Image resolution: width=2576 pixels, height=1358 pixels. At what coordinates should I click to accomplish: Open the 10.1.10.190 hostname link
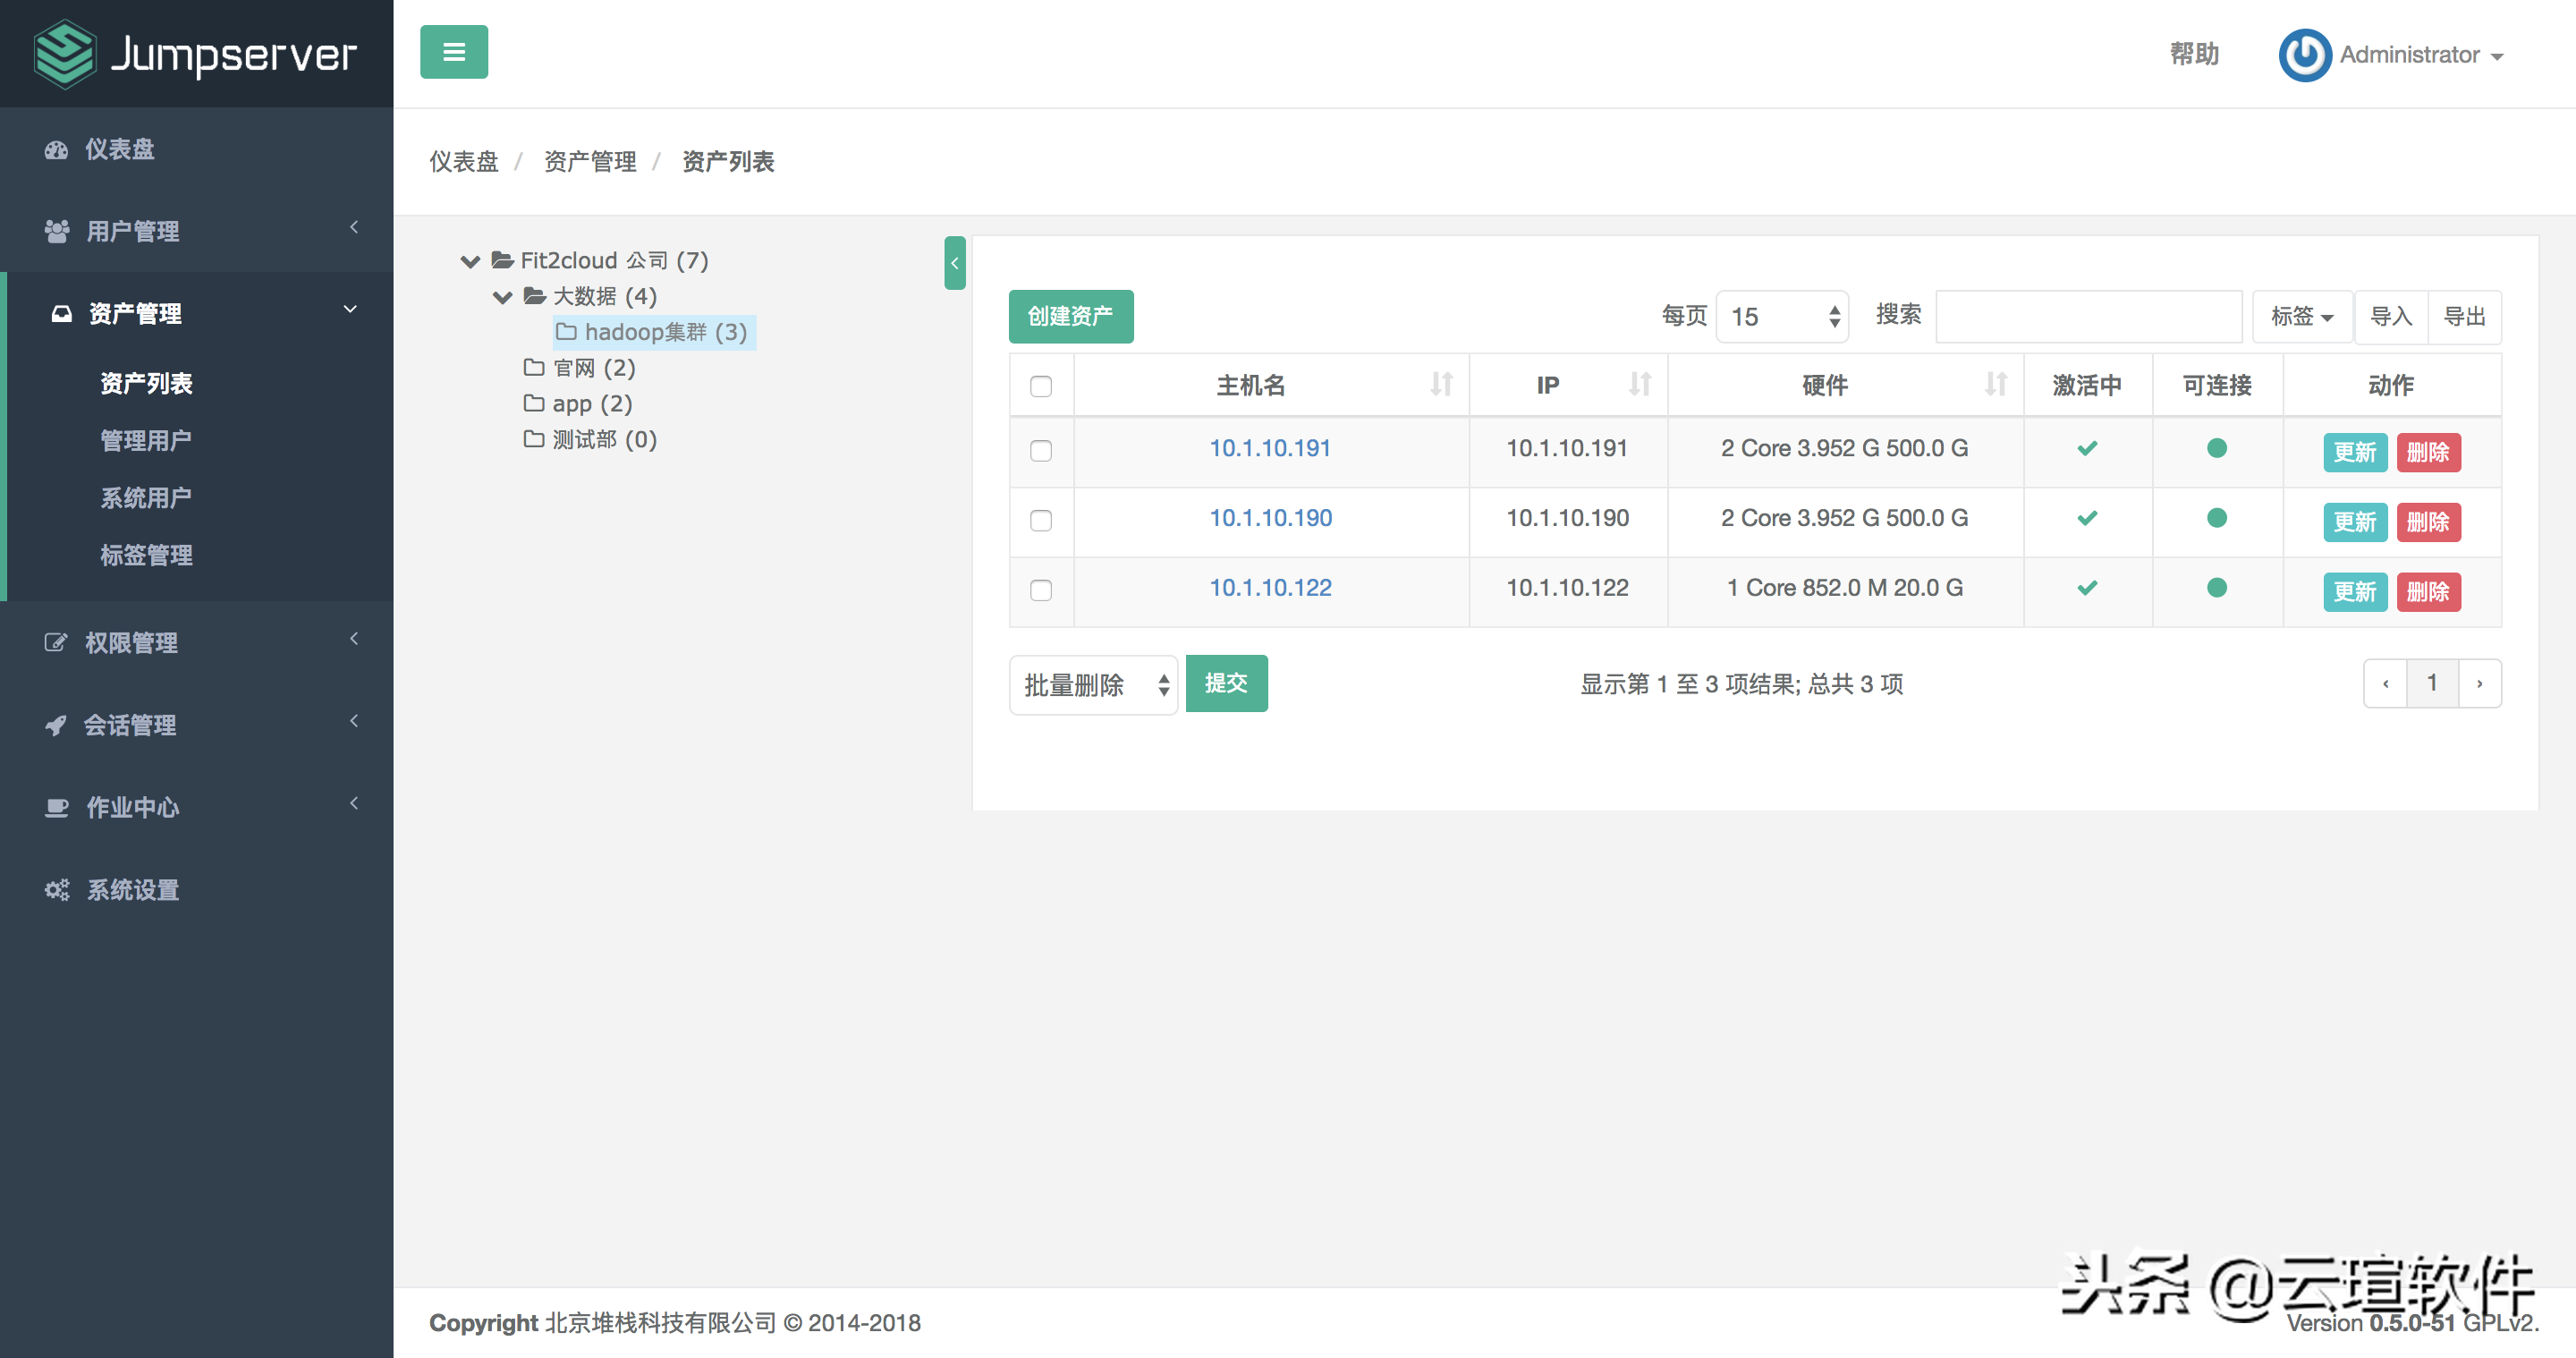click(1270, 518)
